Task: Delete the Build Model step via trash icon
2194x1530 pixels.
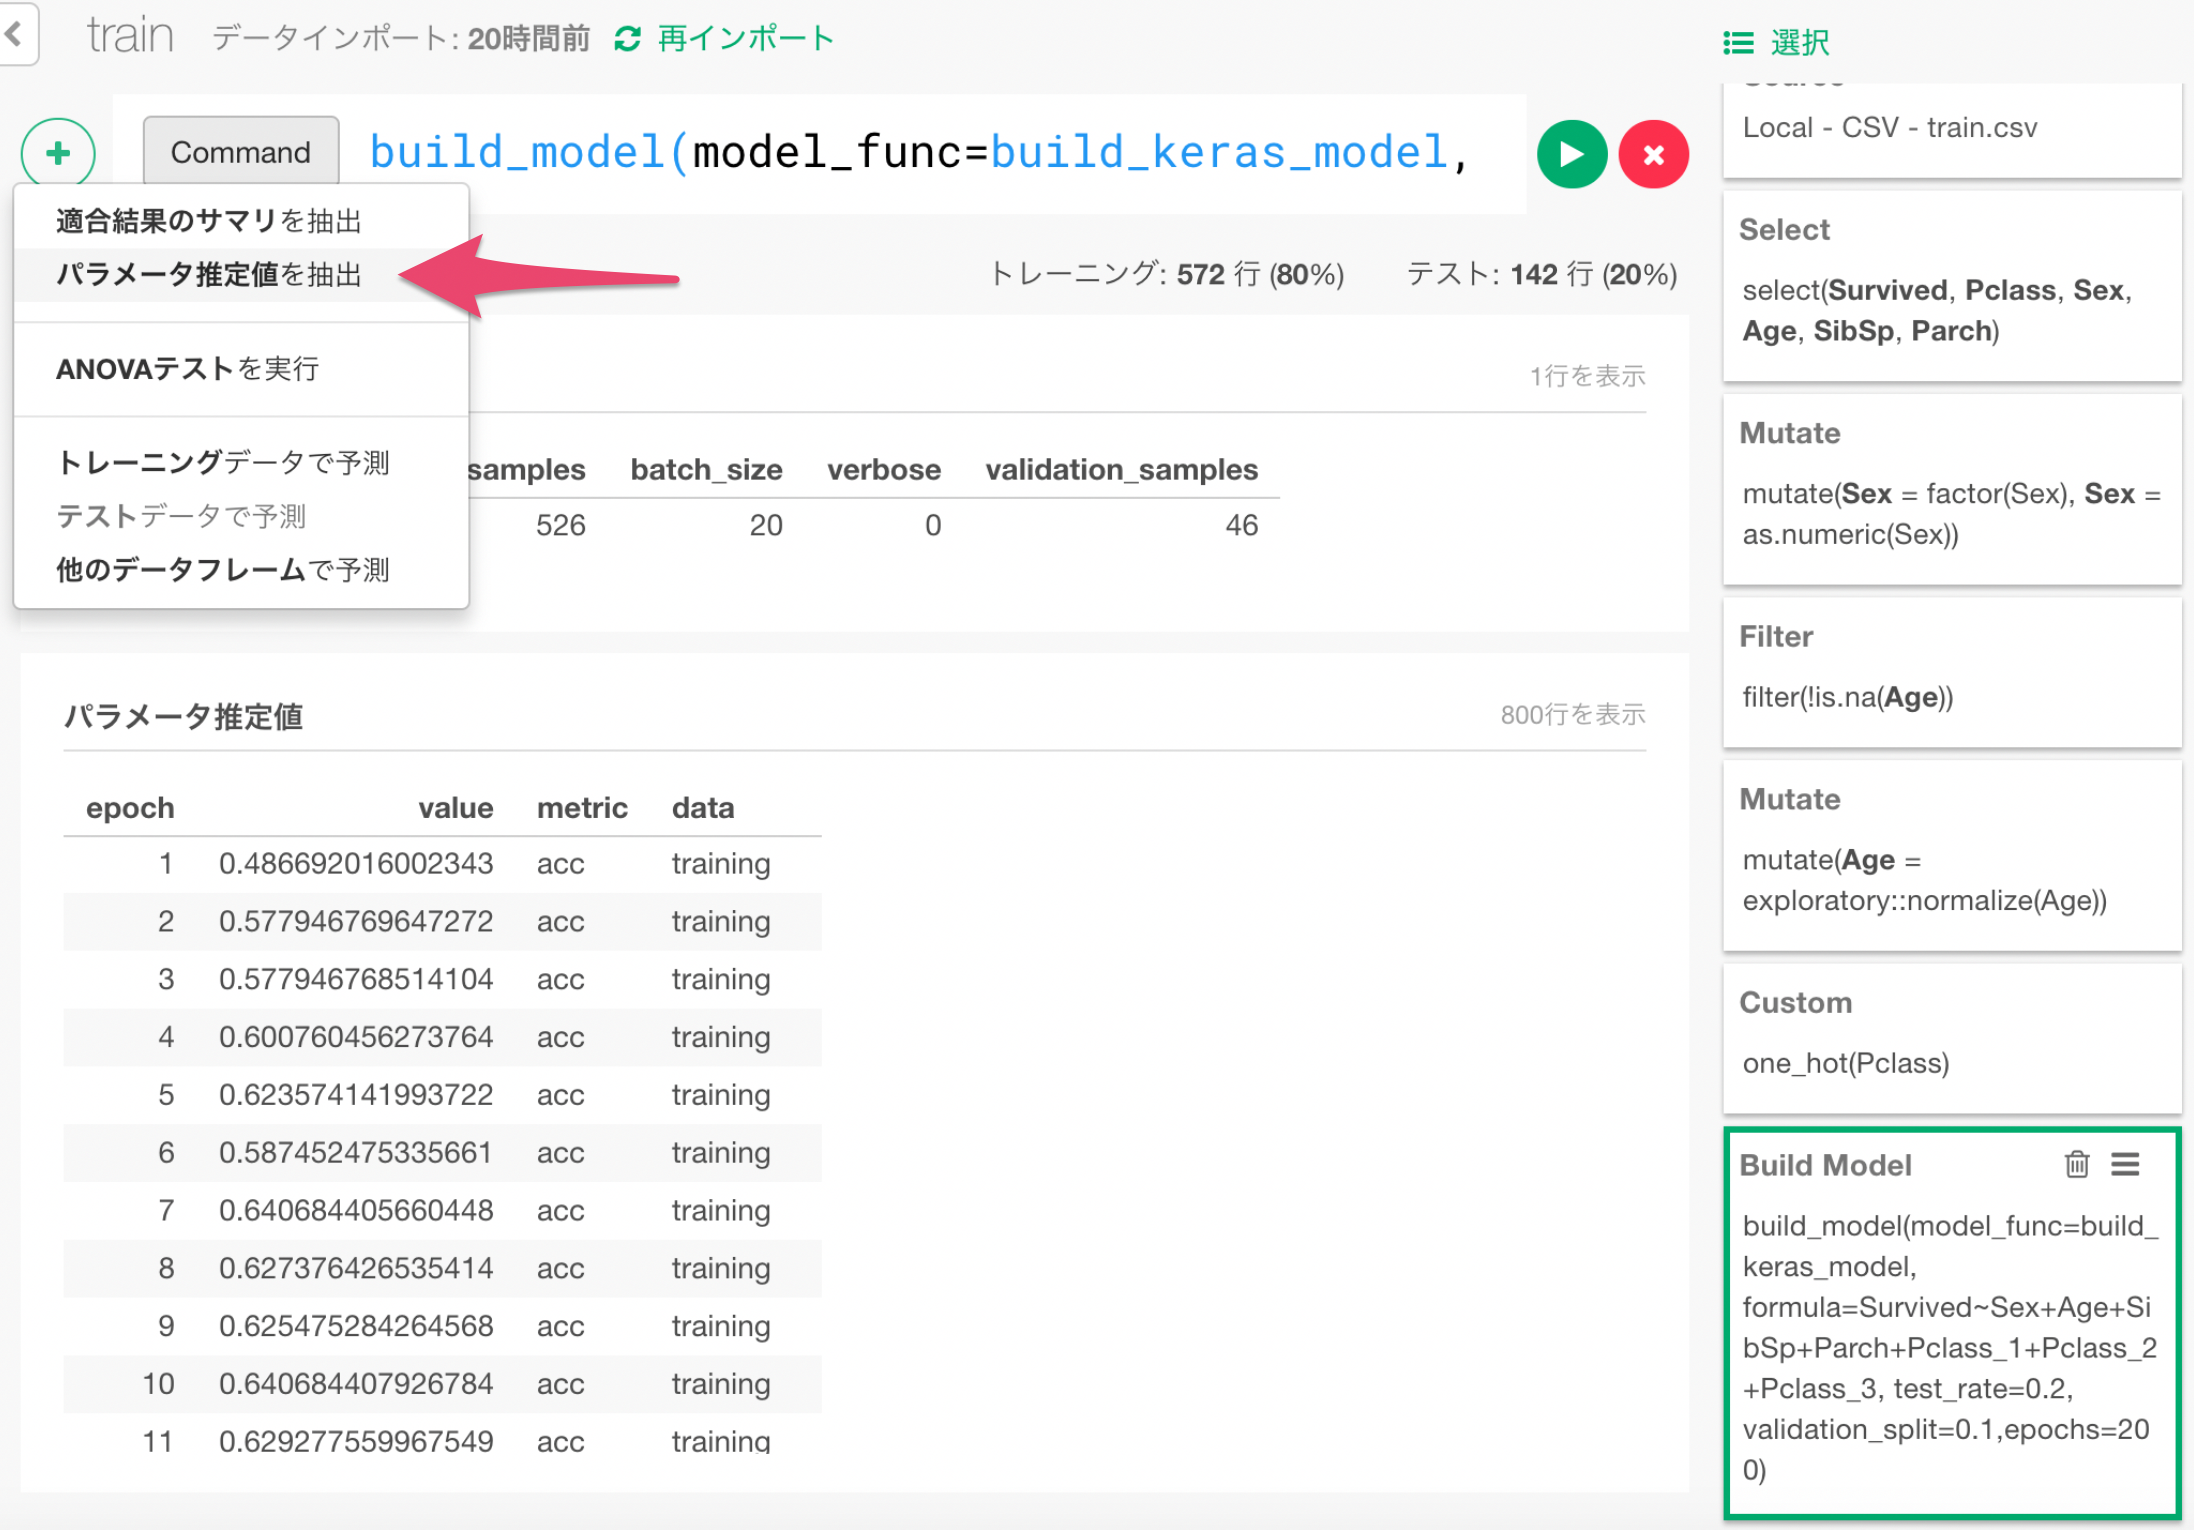Action: pyautogui.click(x=2077, y=1164)
